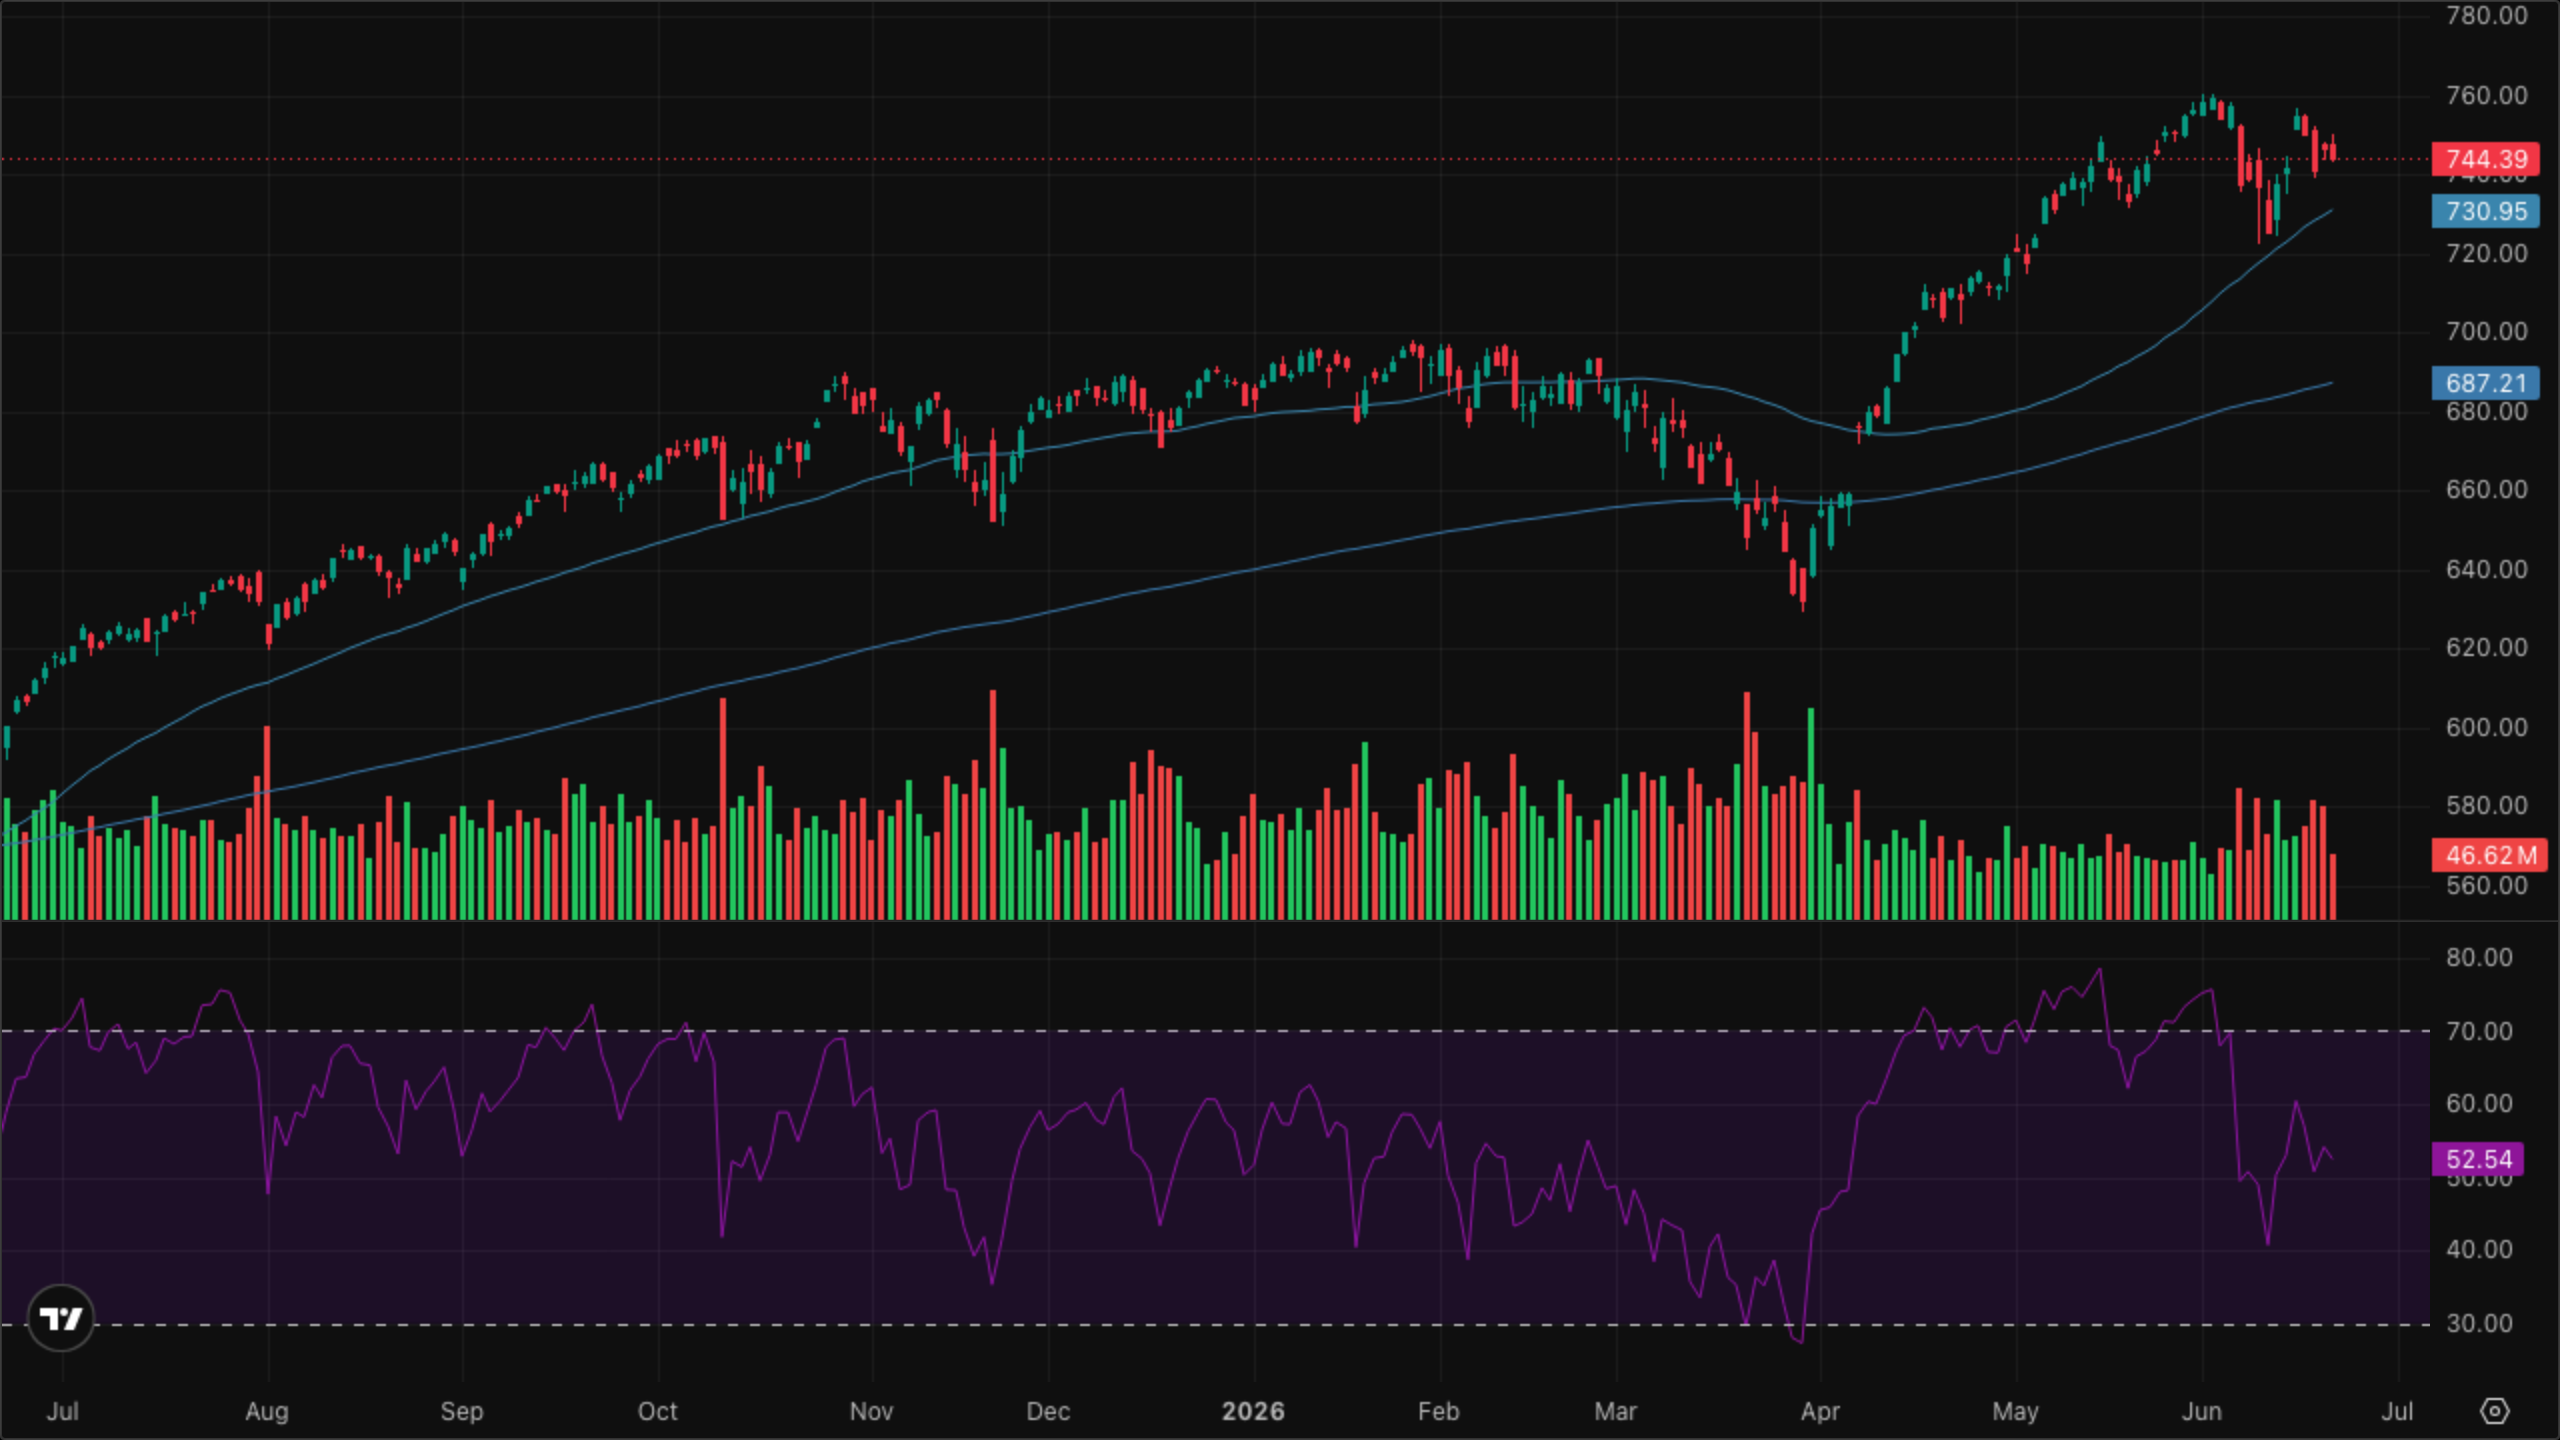
Task: Select the 730.95 moving average label
Action: pyautogui.click(x=2485, y=211)
